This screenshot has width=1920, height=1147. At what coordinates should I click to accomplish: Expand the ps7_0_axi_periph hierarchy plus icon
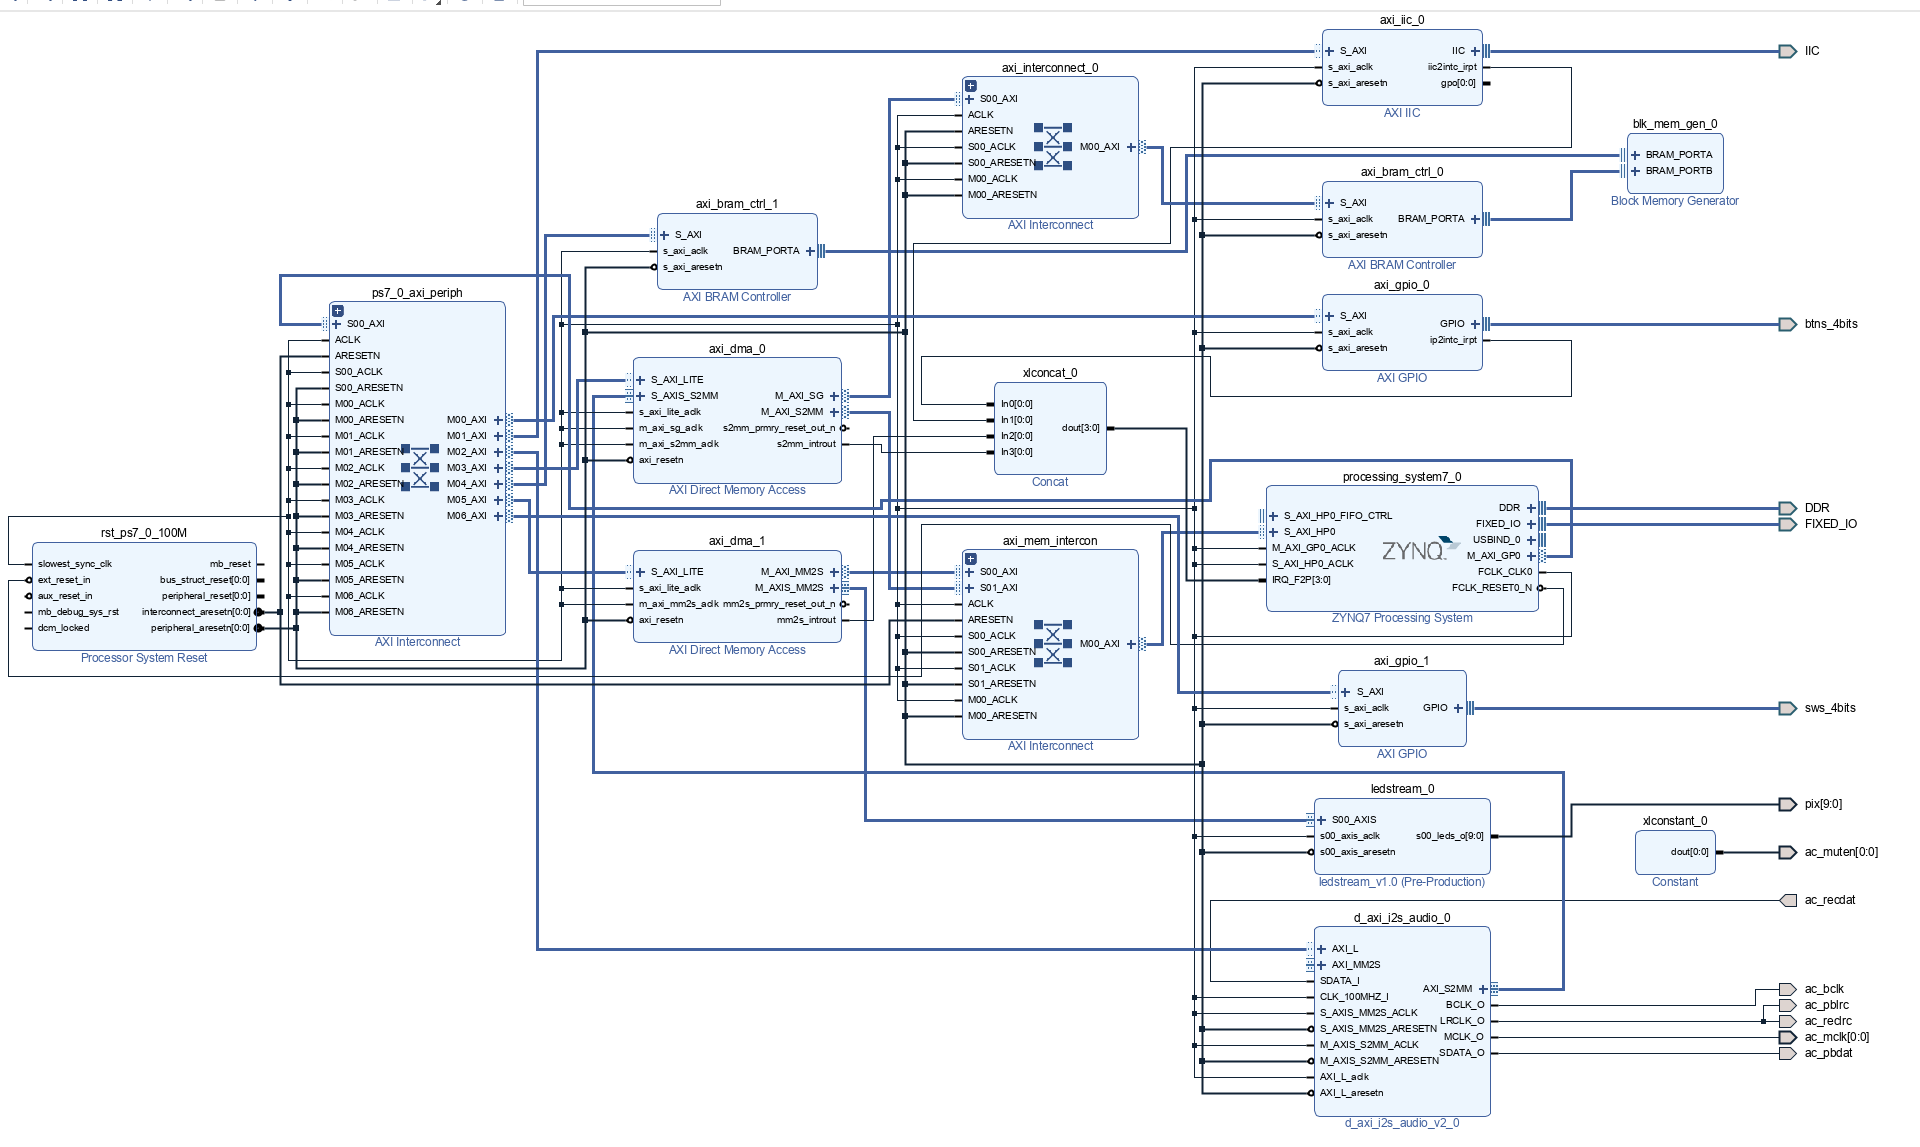point(338,311)
